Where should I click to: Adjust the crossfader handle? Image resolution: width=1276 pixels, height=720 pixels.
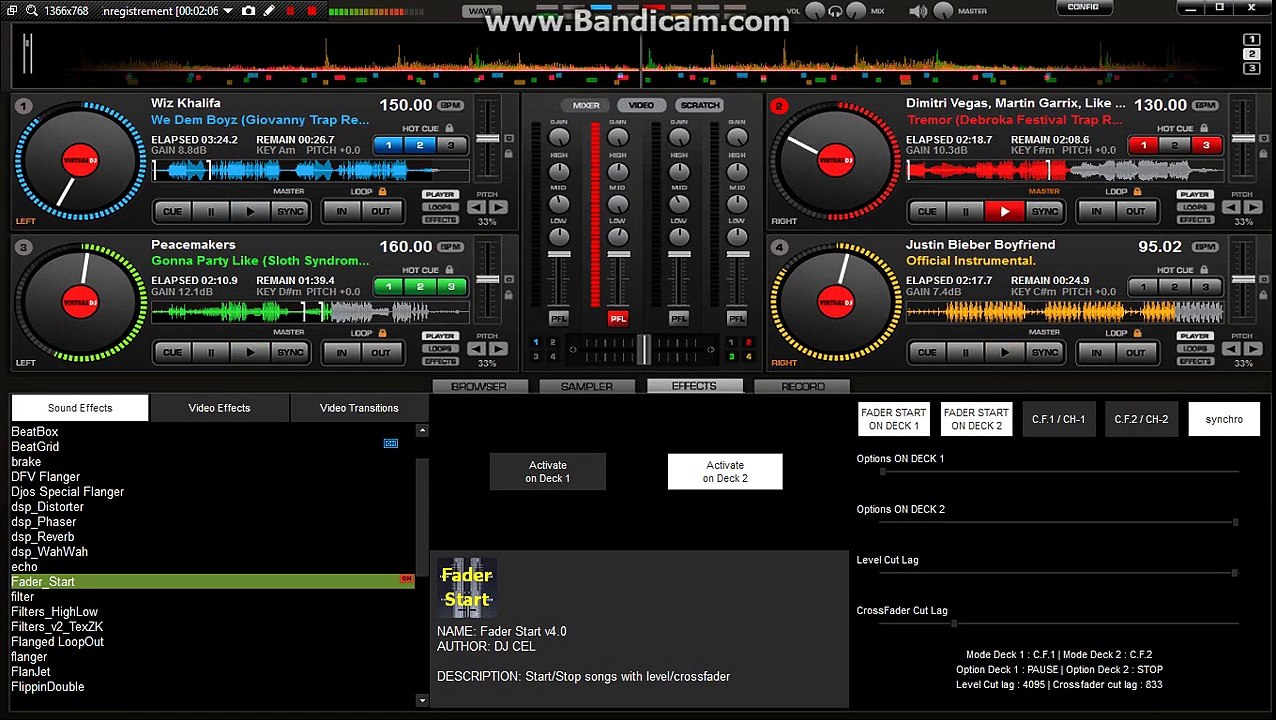tap(645, 349)
